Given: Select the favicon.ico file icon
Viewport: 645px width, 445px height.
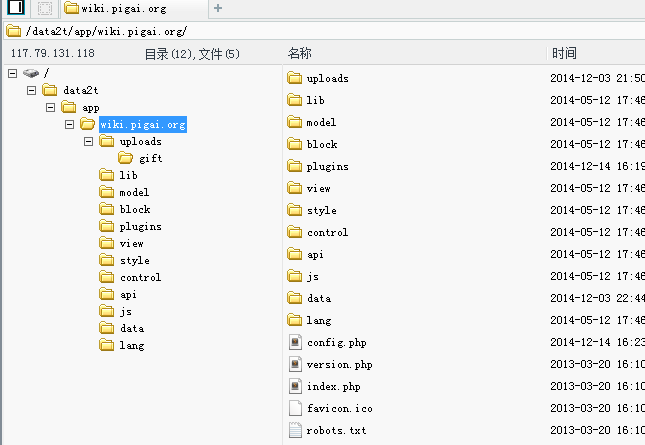Looking at the screenshot, I should click(x=295, y=408).
